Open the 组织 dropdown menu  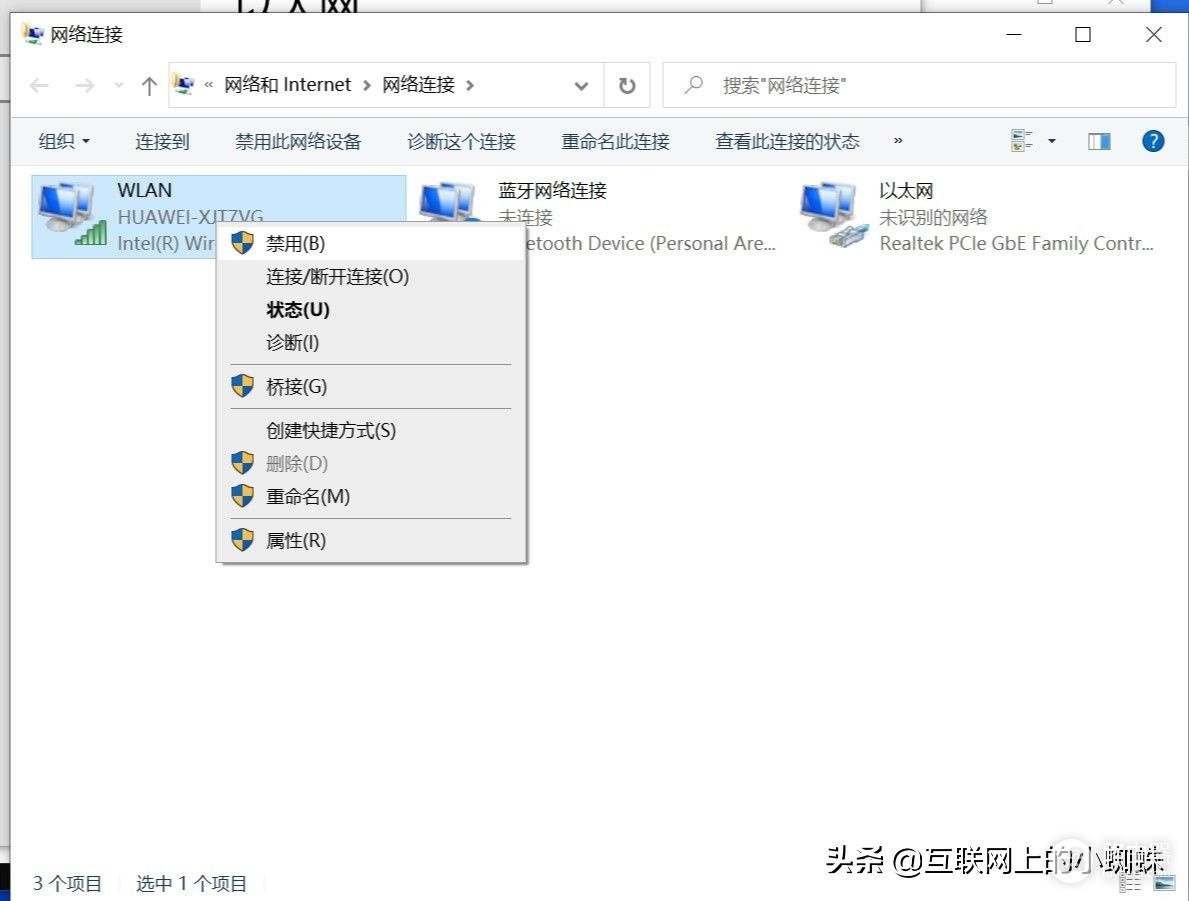[64, 141]
